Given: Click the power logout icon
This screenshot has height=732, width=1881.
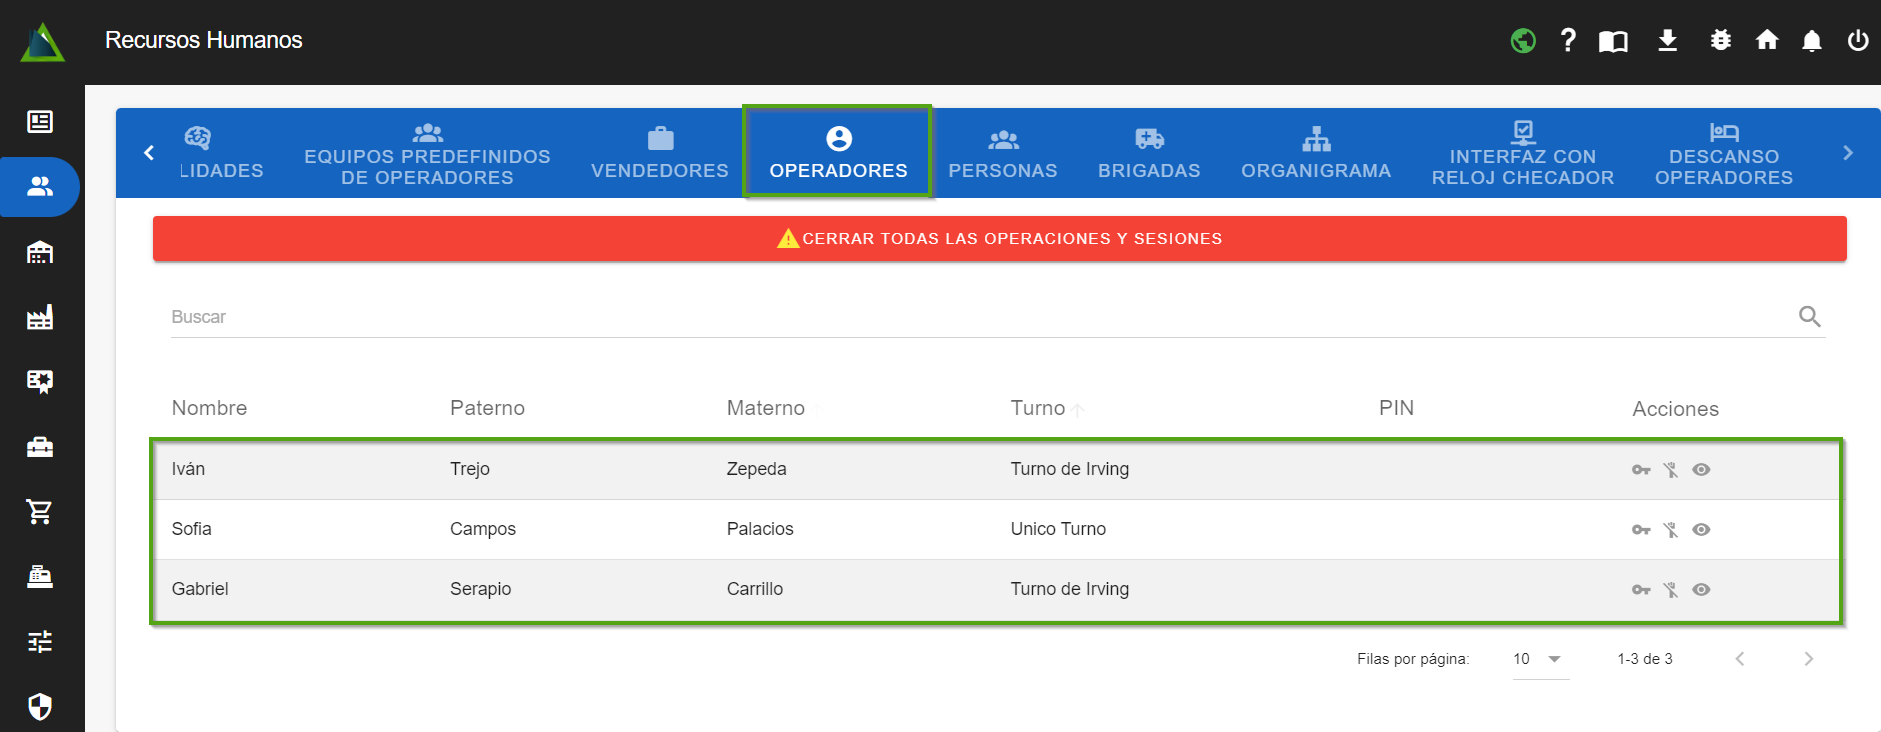Looking at the screenshot, I should [1857, 40].
